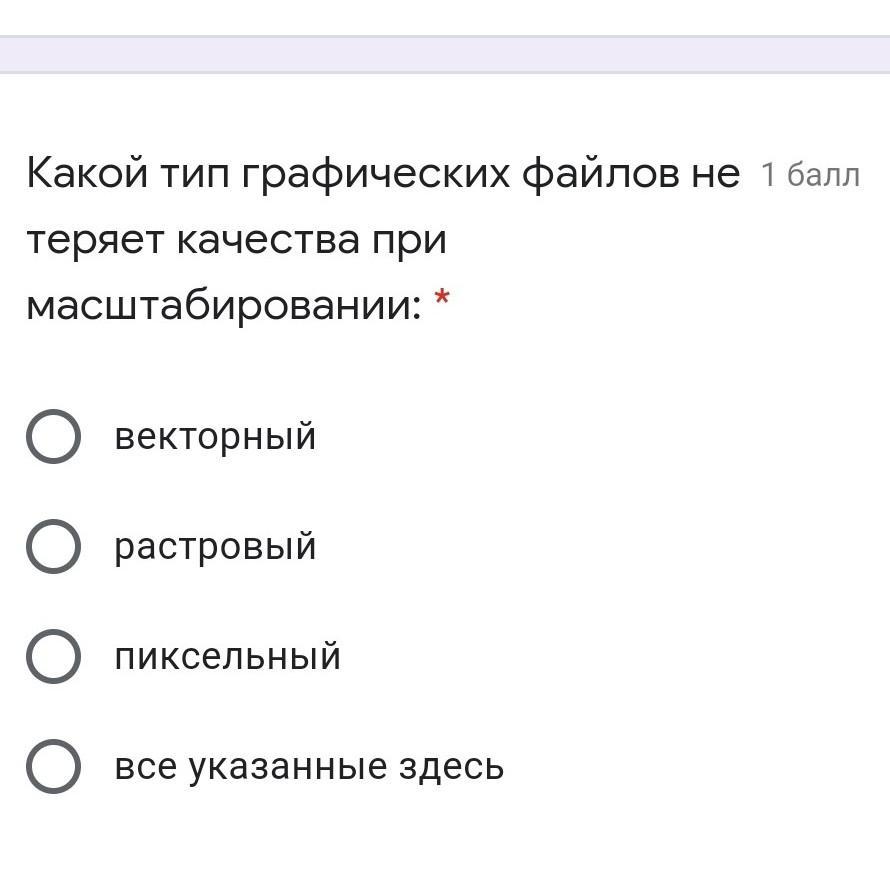The height and width of the screenshot is (885, 890).
Task: Click the пиксельный answer label text
Action: [227, 657]
